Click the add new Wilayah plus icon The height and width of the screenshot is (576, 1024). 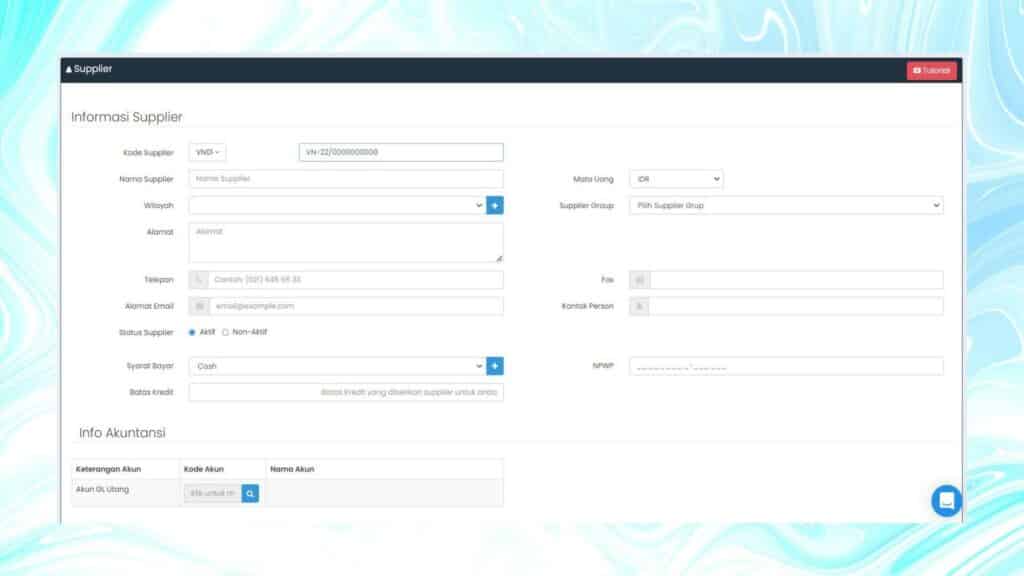tap(495, 204)
